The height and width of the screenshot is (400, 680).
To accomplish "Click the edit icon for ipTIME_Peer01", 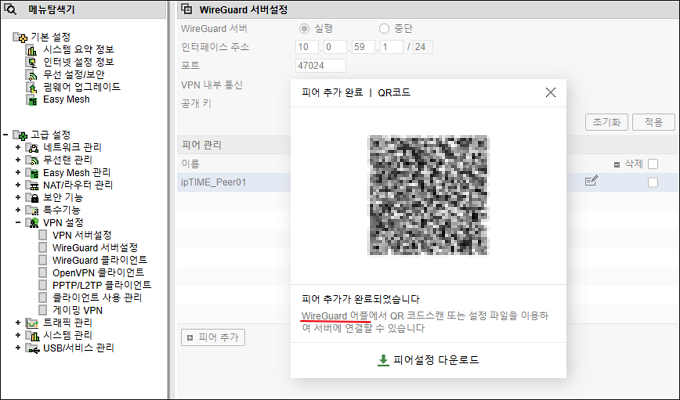I will click(592, 181).
